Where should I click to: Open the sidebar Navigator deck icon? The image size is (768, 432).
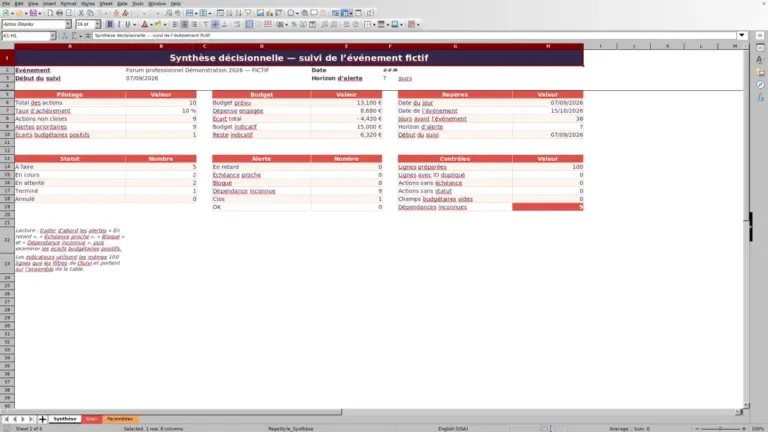pos(760,85)
